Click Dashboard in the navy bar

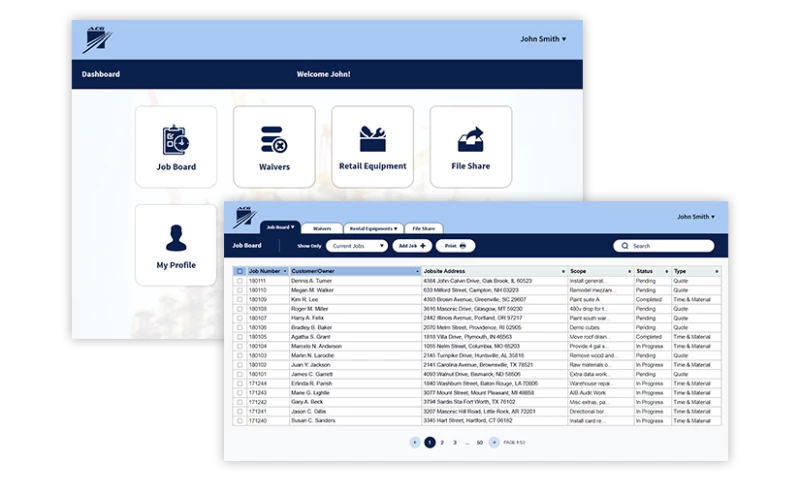(101, 74)
